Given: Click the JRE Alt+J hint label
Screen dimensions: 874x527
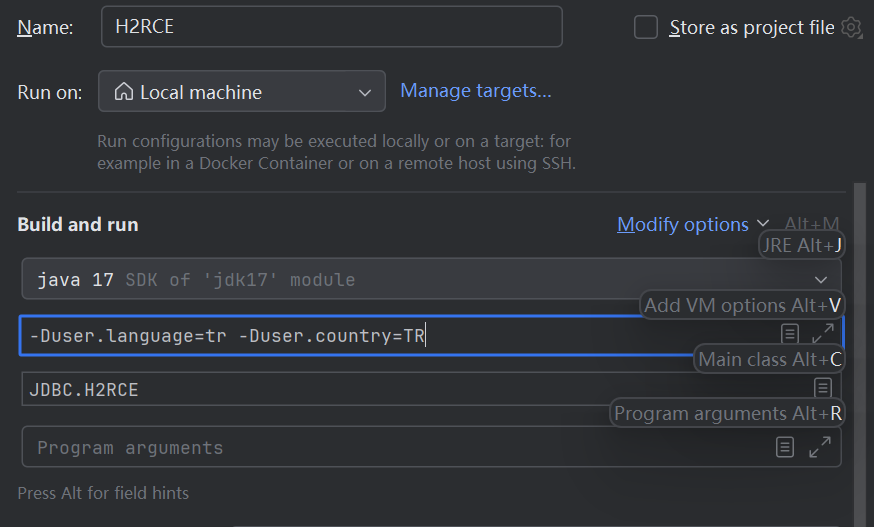Looking at the screenshot, I should click(x=803, y=245).
